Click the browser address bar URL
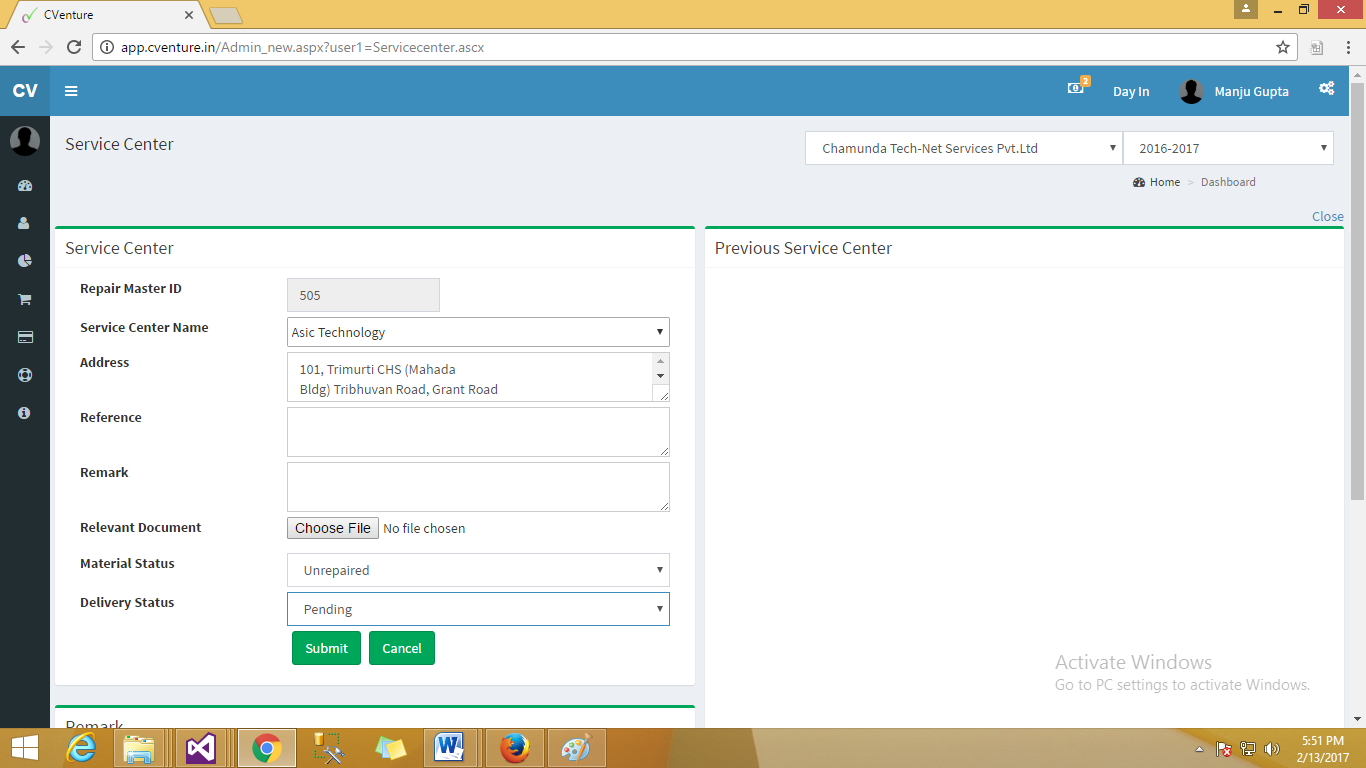 303,47
